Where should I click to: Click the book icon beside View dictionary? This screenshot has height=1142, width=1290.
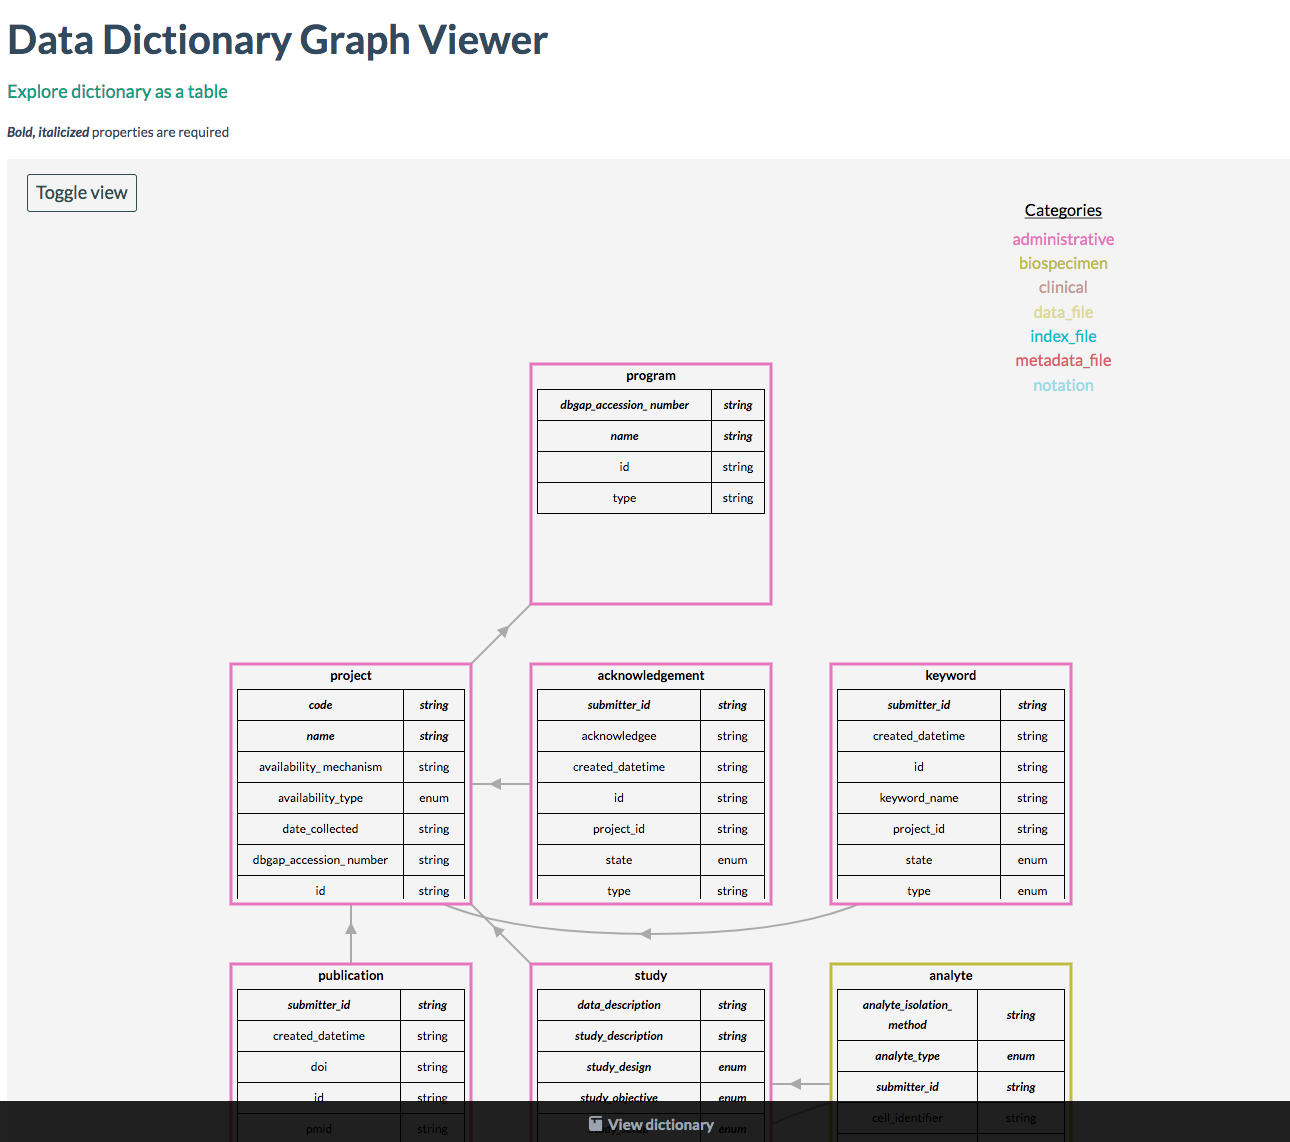(x=596, y=1124)
